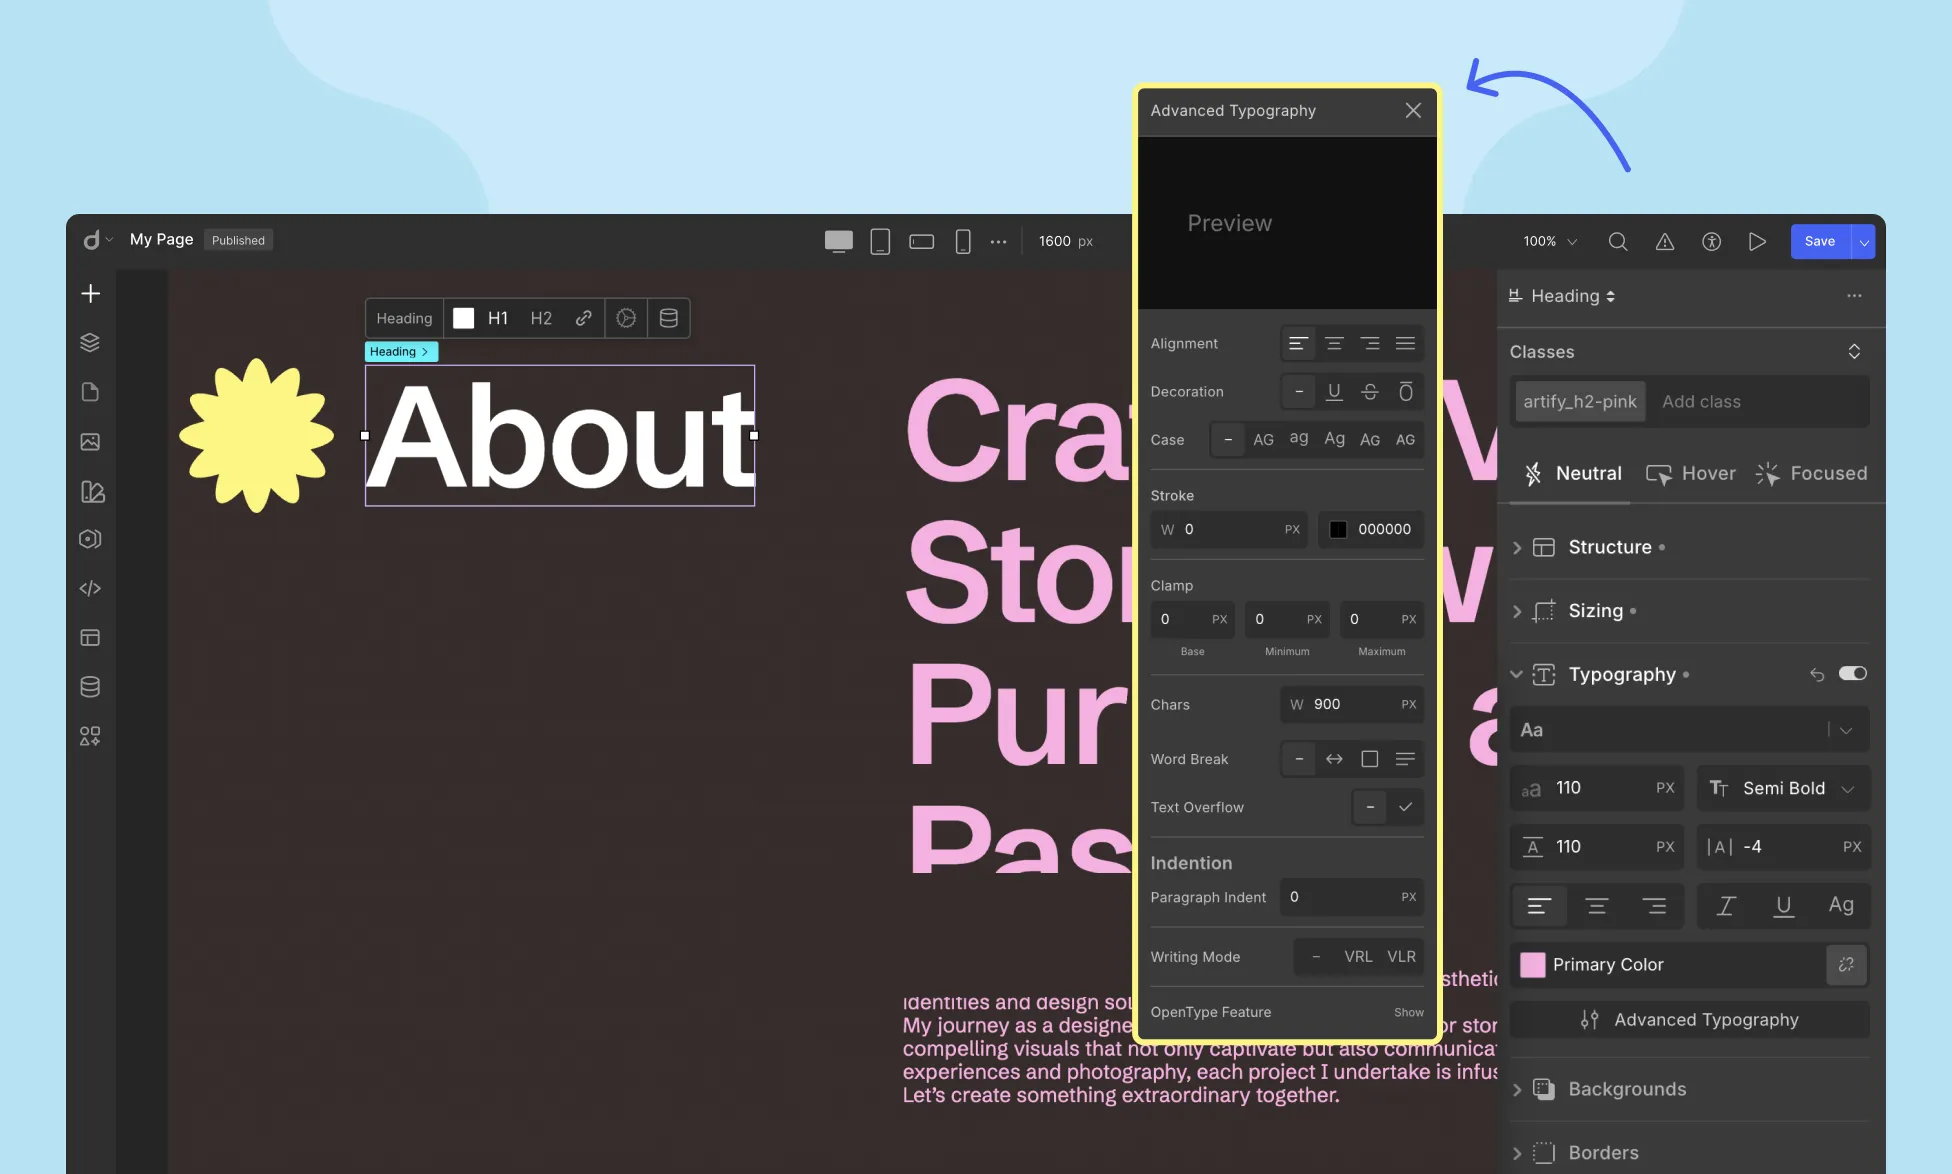Viewport: 1952px width, 1174px height.
Task: Enable text overflow checkmark option
Action: [x=1405, y=806]
